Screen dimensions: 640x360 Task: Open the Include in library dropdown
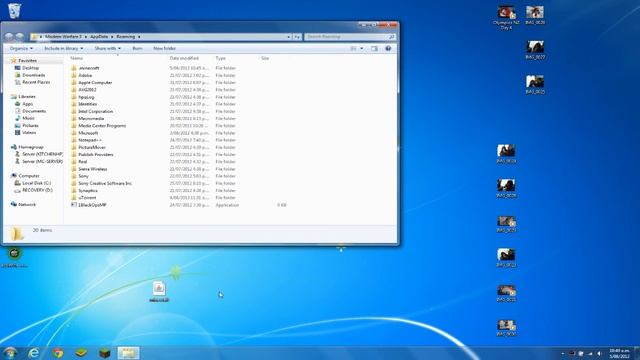(64, 48)
